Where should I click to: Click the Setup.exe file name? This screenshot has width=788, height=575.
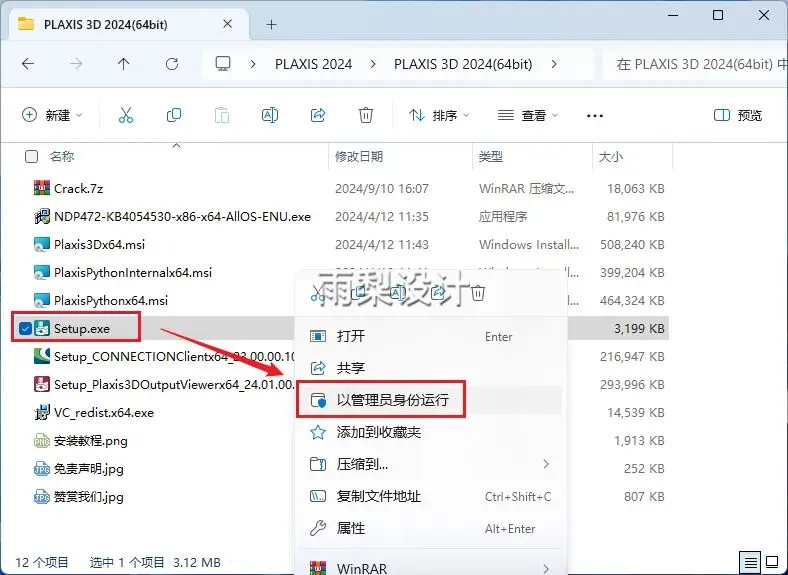[x=82, y=329]
